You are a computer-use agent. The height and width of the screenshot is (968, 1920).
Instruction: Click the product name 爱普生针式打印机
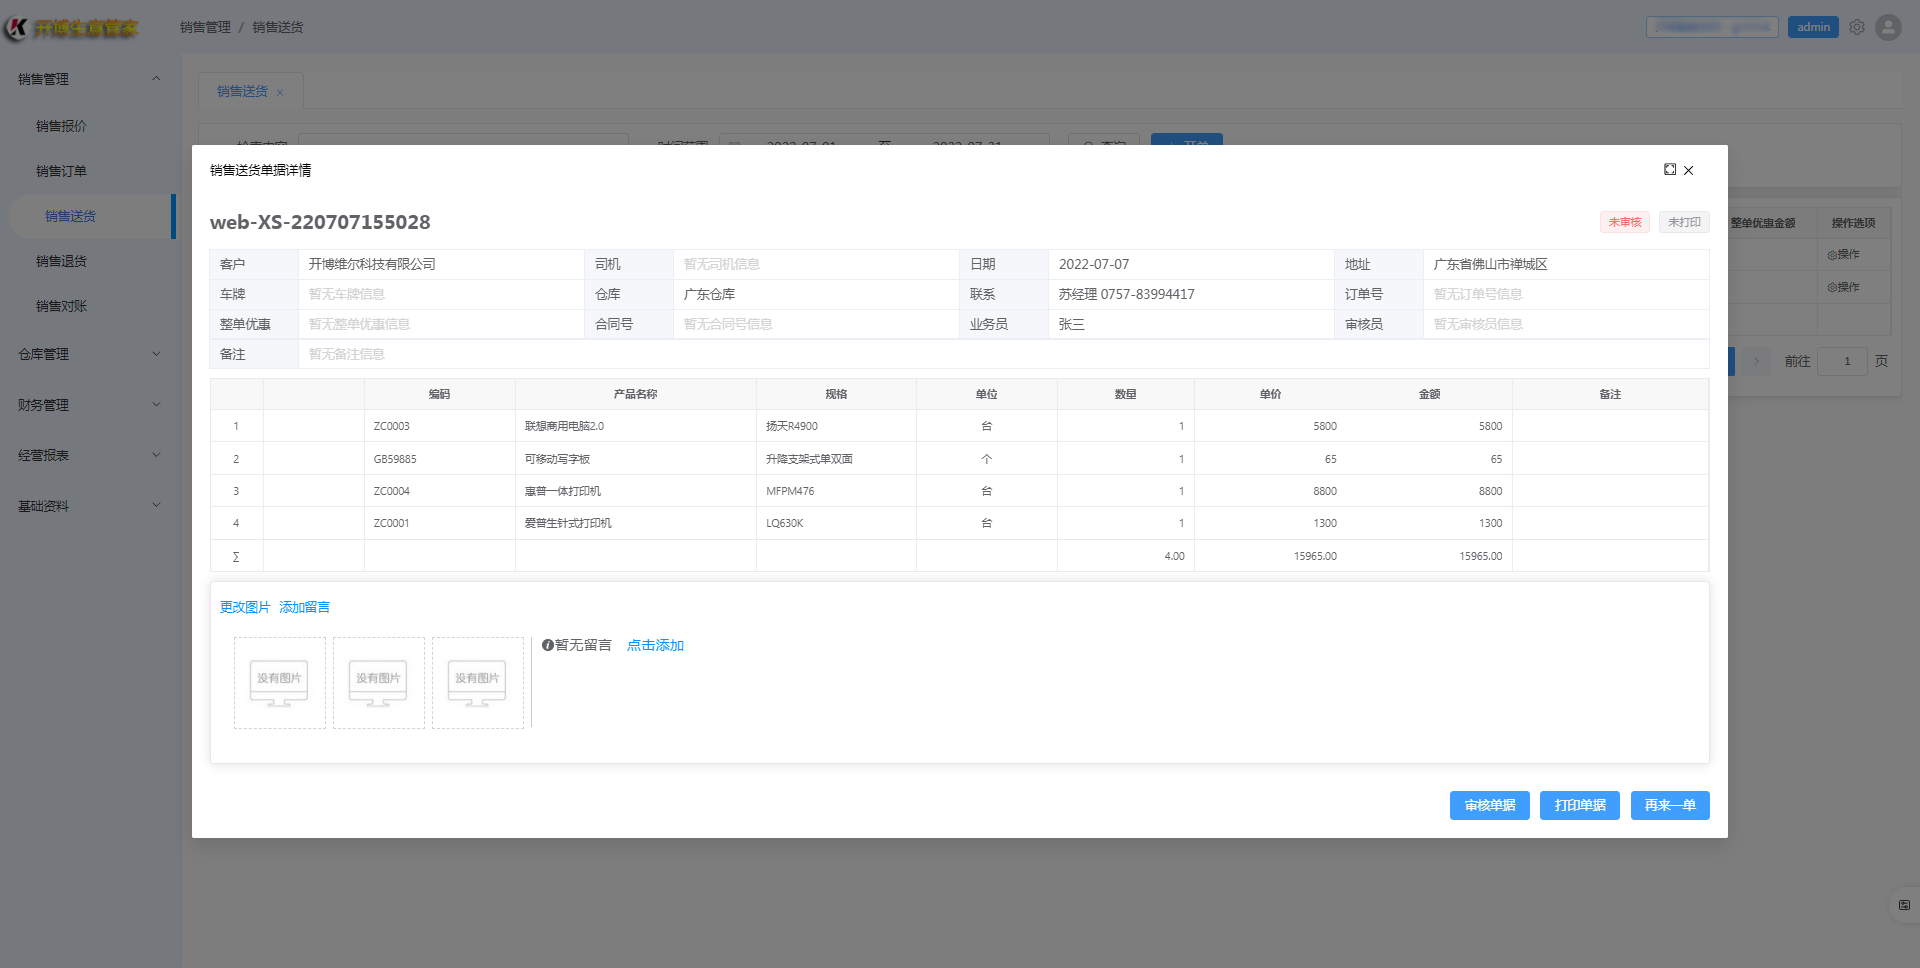[568, 523]
